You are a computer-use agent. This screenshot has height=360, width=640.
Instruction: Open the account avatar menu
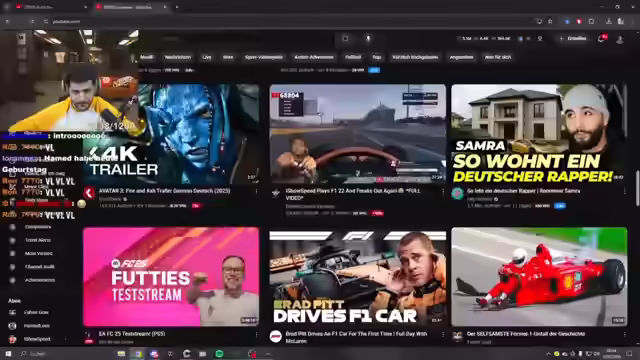(x=620, y=39)
